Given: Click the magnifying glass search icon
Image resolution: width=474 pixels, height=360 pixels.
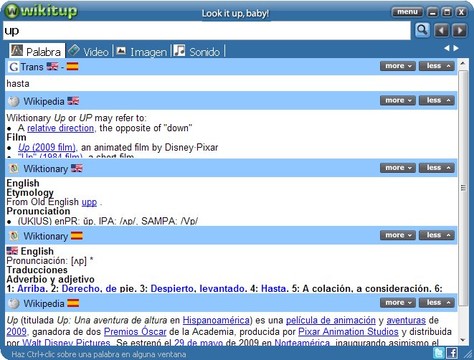Looking at the screenshot, I should [x=422, y=30].
